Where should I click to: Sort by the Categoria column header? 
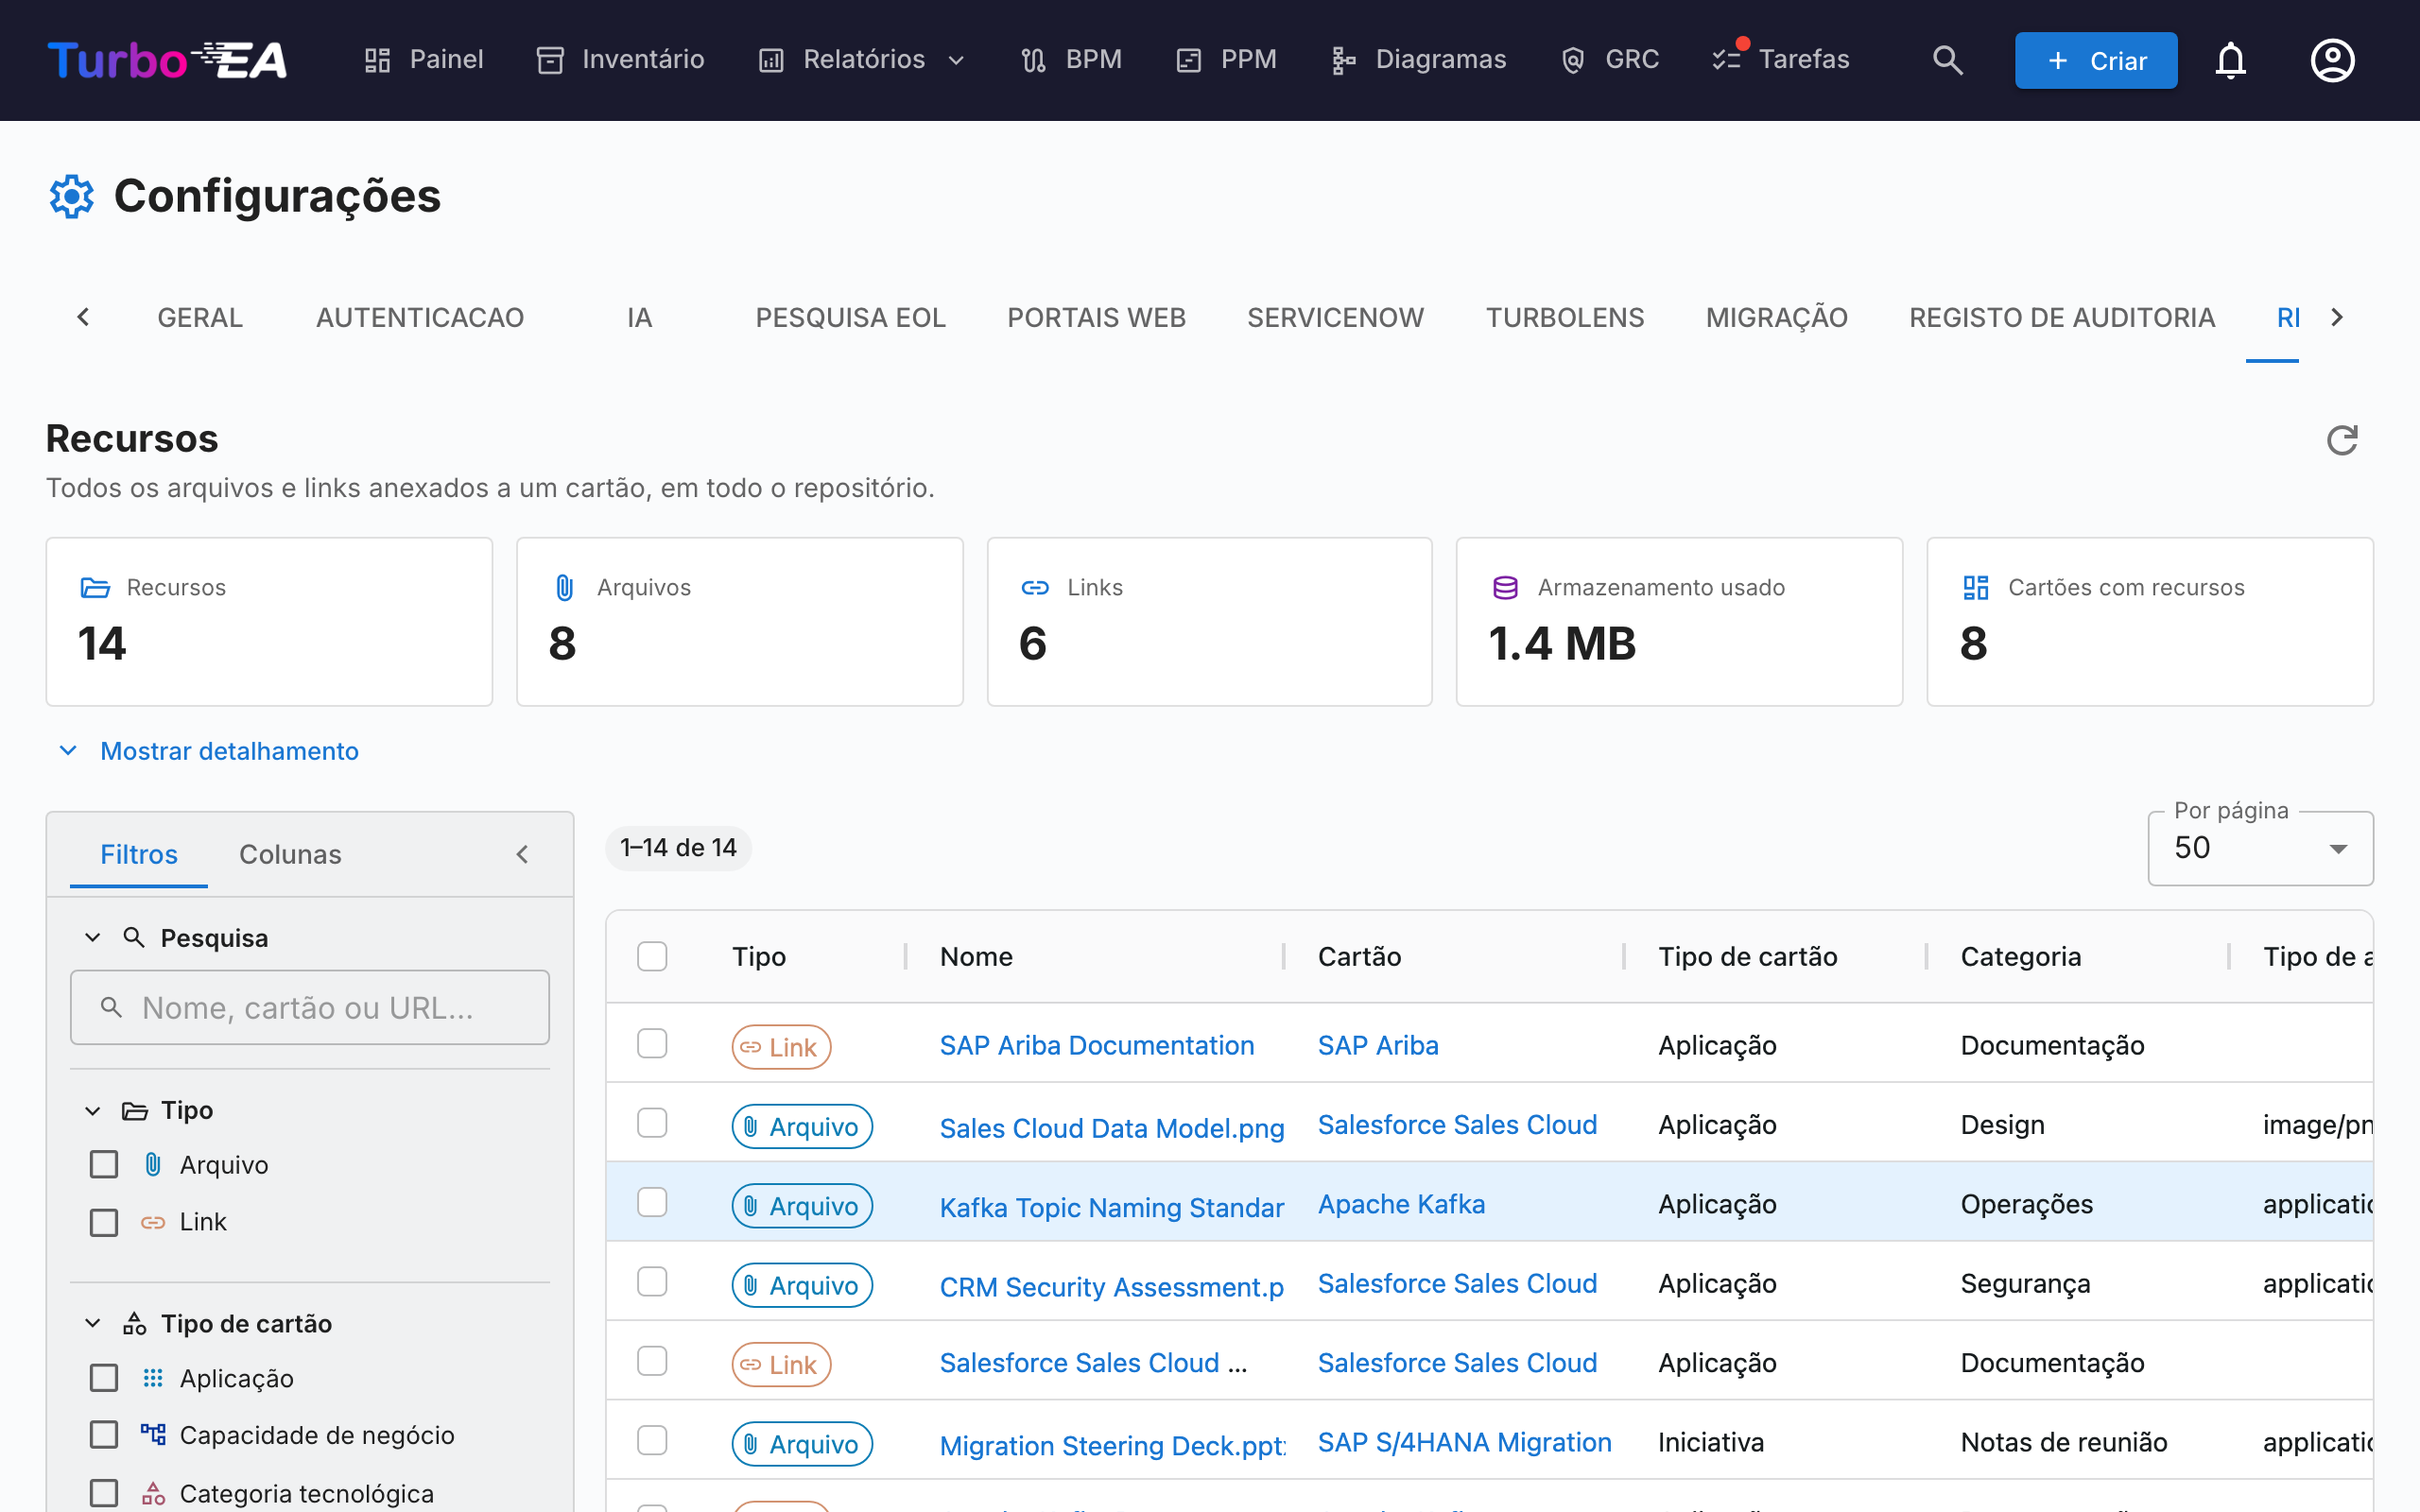click(2020, 957)
